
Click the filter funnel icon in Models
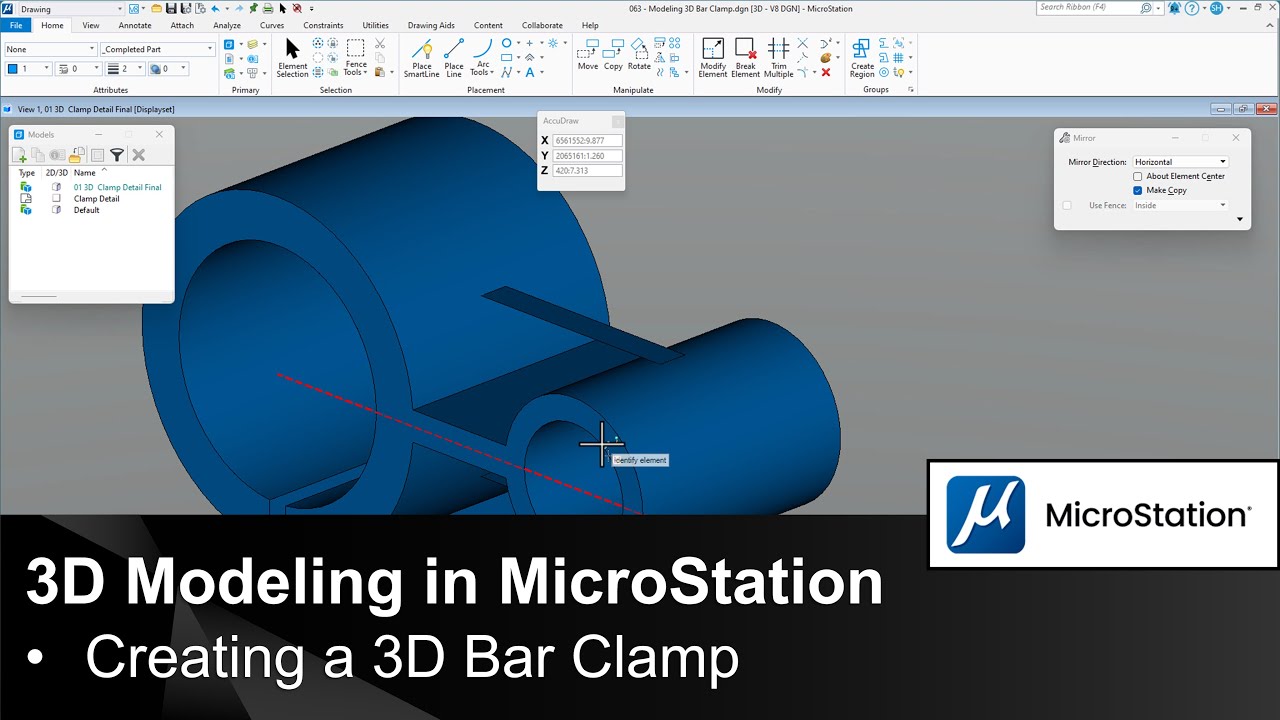point(117,155)
